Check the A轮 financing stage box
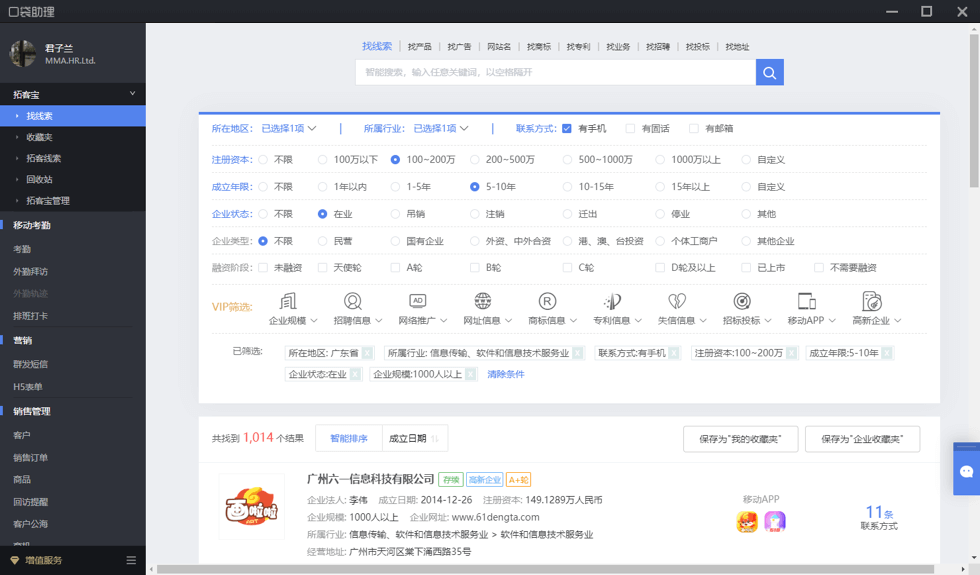980x575 pixels. click(x=395, y=268)
